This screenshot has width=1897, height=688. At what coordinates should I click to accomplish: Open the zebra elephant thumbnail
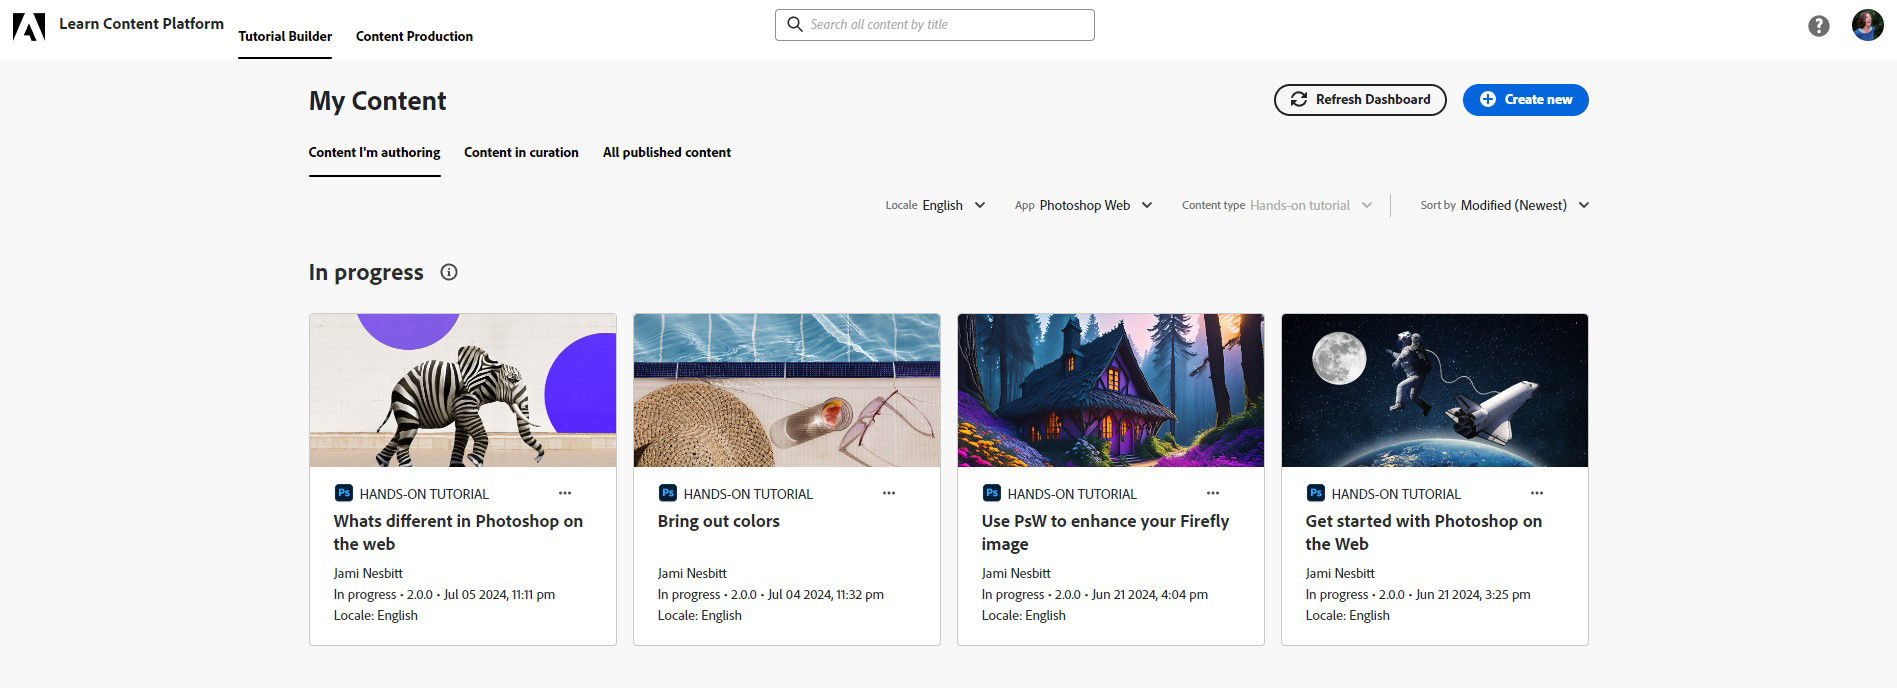(x=463, y=390)
